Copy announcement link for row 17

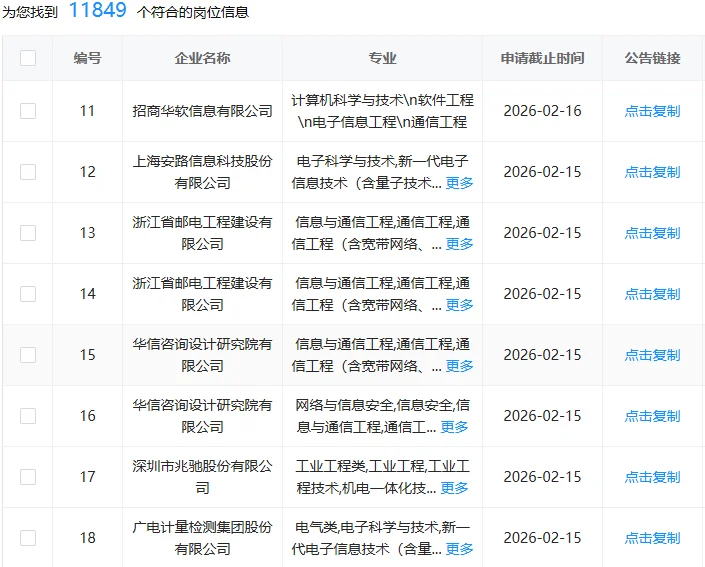click(x=652, y=477)
